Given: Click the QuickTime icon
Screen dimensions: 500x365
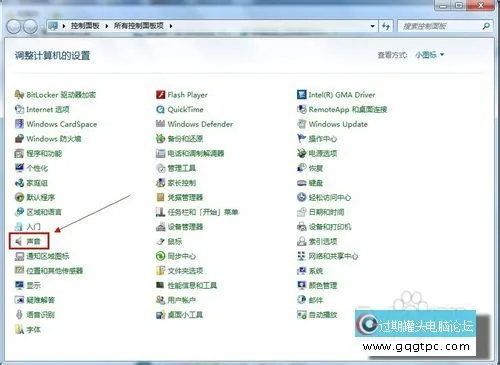Looking at the screenshot, I should [160, 109].
